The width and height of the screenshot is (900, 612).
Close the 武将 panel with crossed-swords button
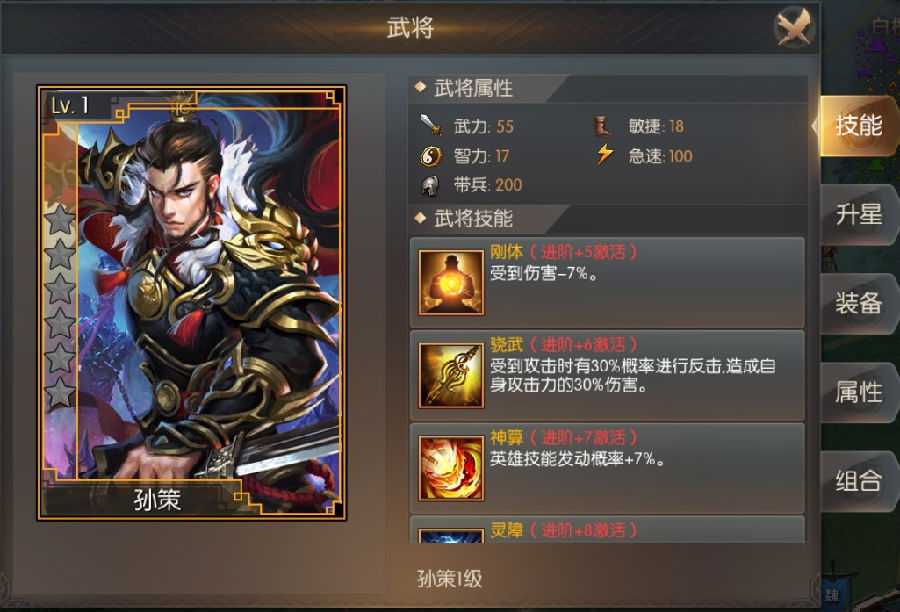click(794, 26)
